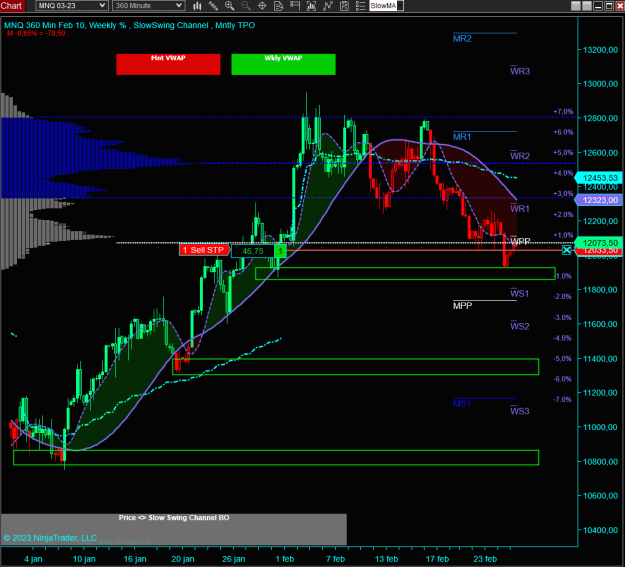Open the bar style chart icon
625x567 pixels.
click(197, 6)
